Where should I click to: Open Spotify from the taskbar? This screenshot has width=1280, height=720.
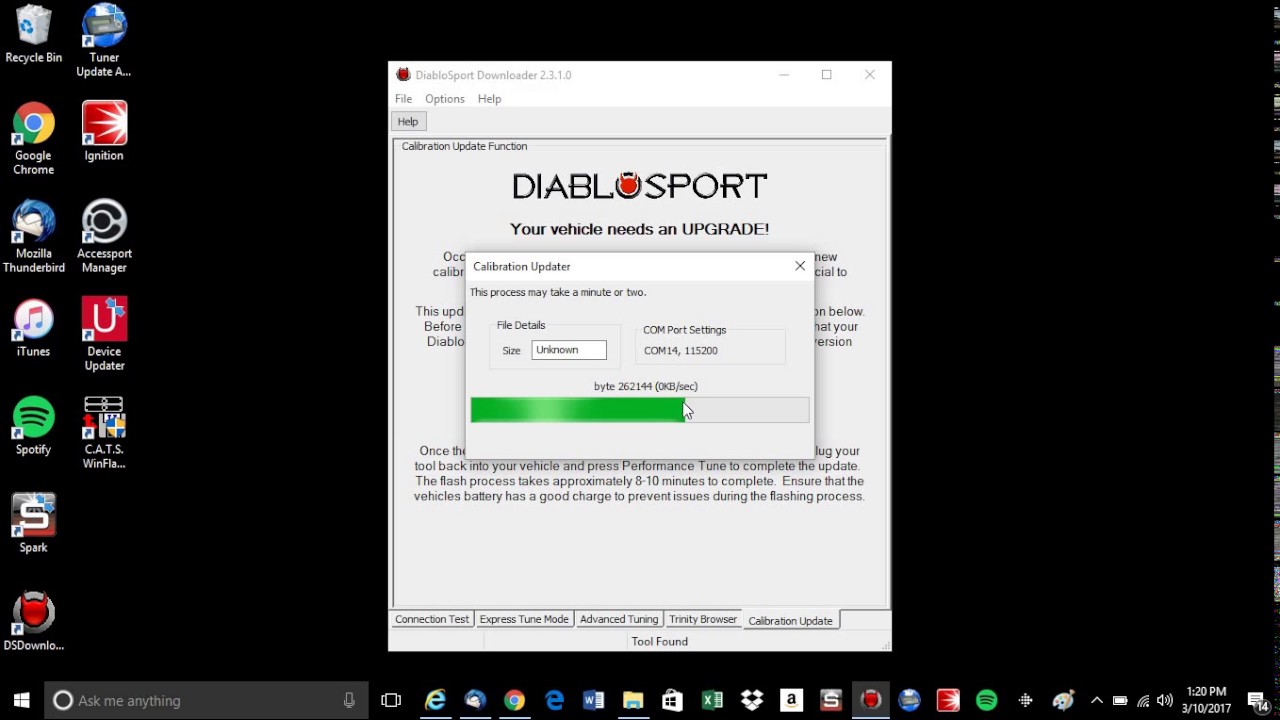(987, 700)
